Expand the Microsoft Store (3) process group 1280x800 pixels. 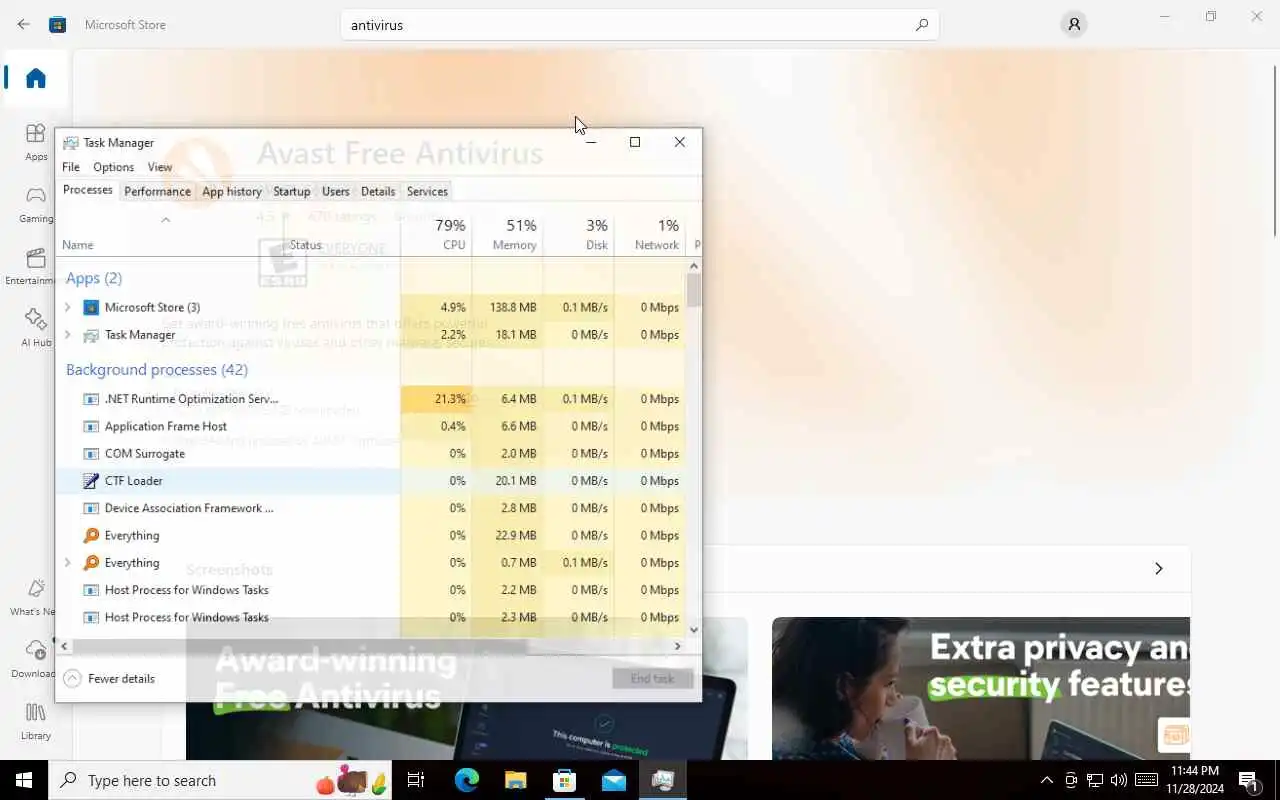(x=67, y=307)
